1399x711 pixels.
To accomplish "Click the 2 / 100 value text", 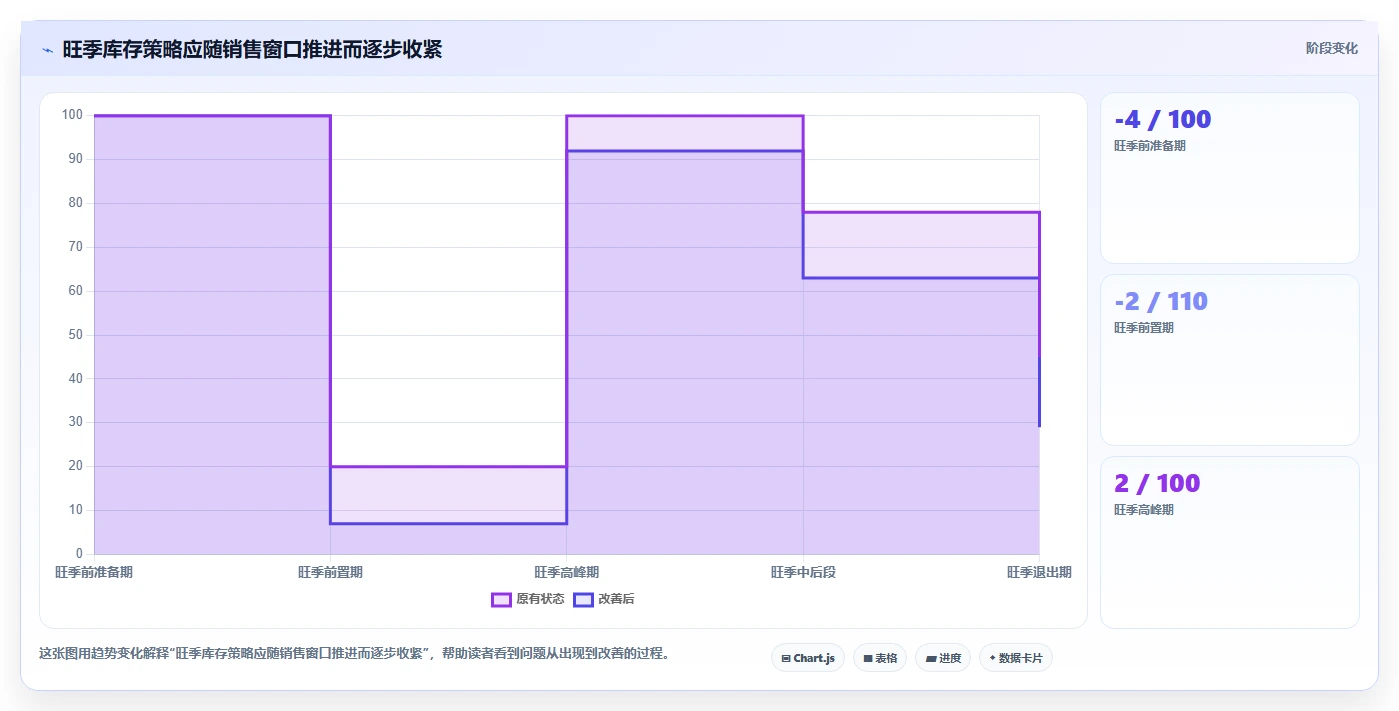I will (1157, 483).
